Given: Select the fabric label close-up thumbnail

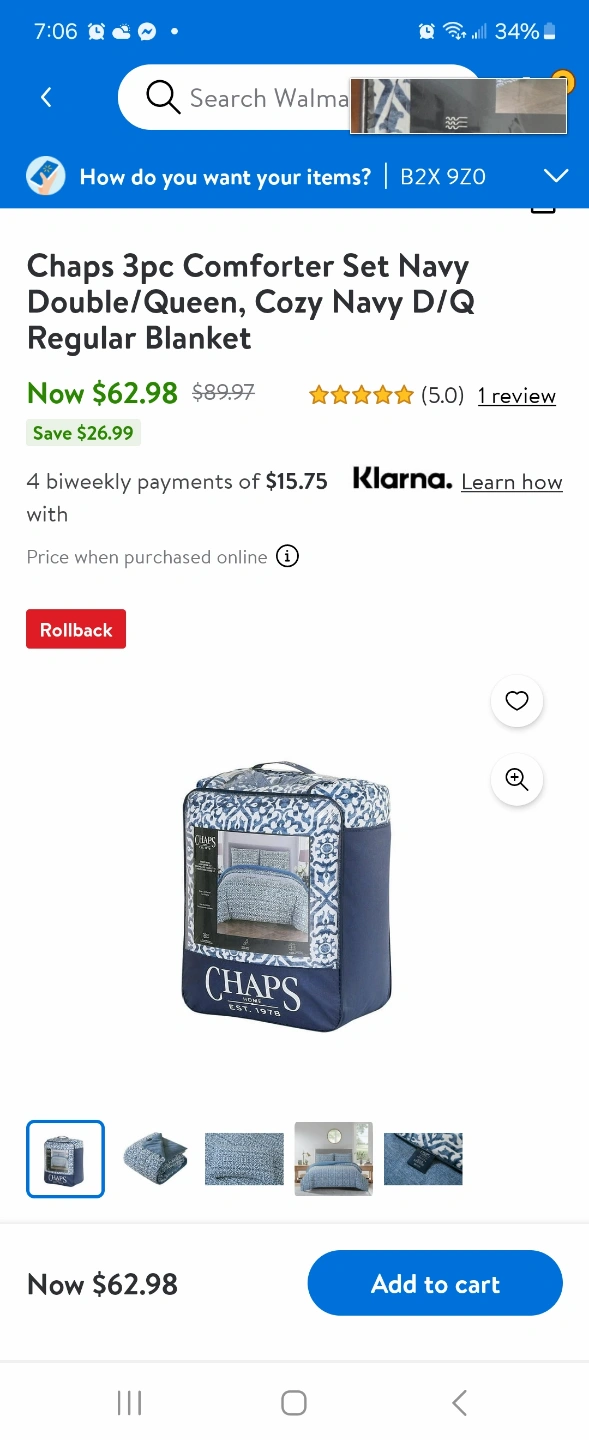Looking at the screenshot, I should [423, 1159].
